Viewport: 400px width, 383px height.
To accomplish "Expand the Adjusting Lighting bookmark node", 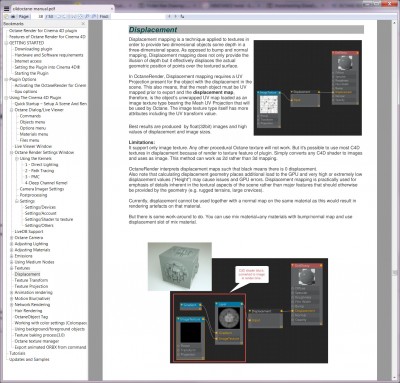I will click(11, 244).
